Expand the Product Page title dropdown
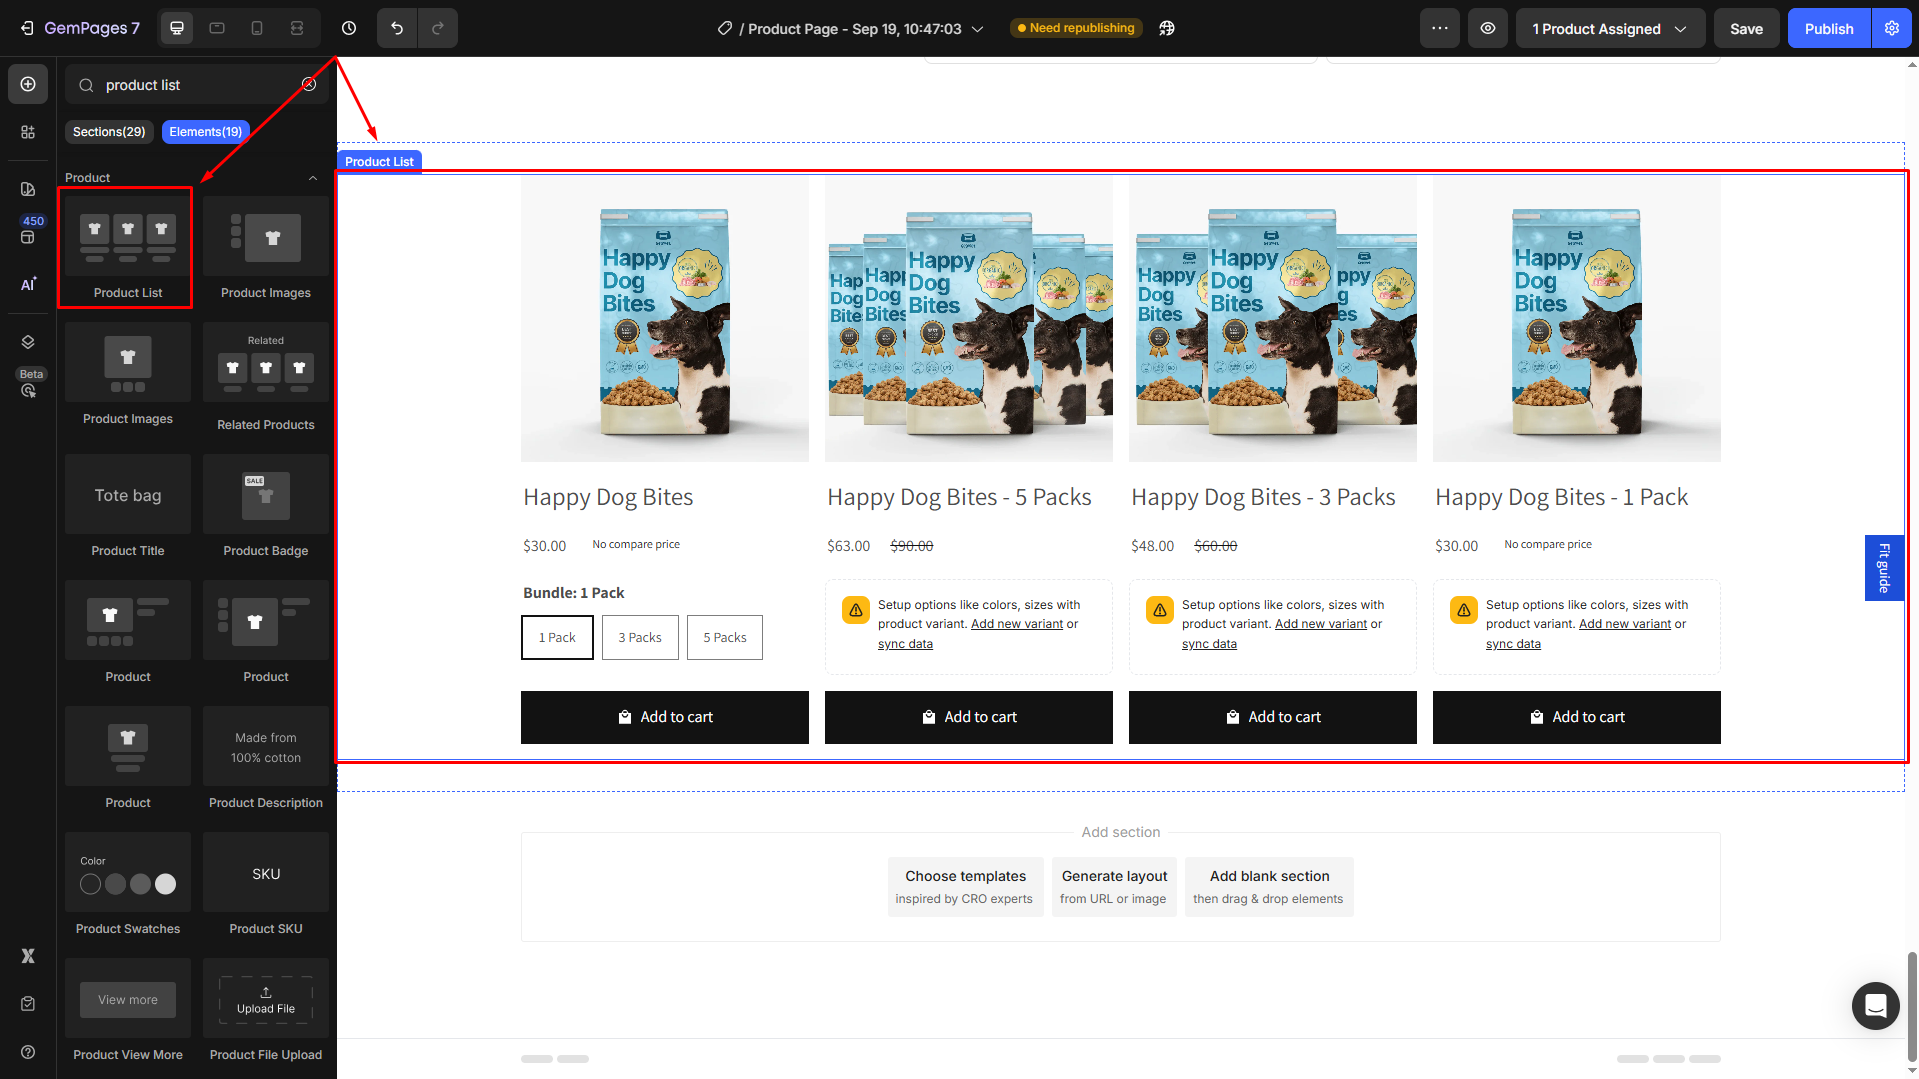The height and width of the screenshot is (1079, 1919). (977, 28)
